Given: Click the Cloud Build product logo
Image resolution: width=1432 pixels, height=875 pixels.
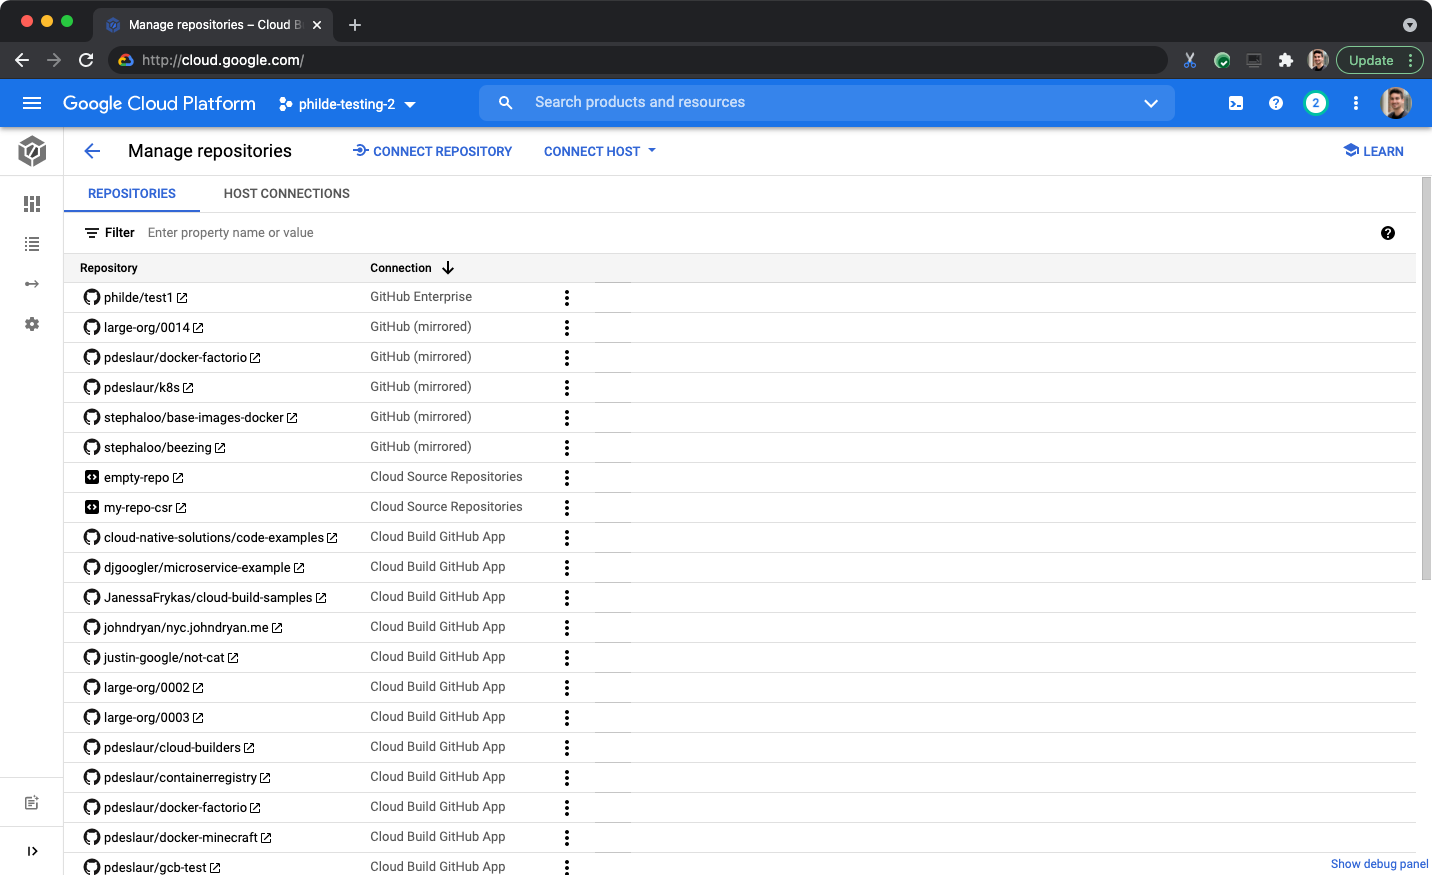Looking at the screenshot, I should [x=32, y=151].
